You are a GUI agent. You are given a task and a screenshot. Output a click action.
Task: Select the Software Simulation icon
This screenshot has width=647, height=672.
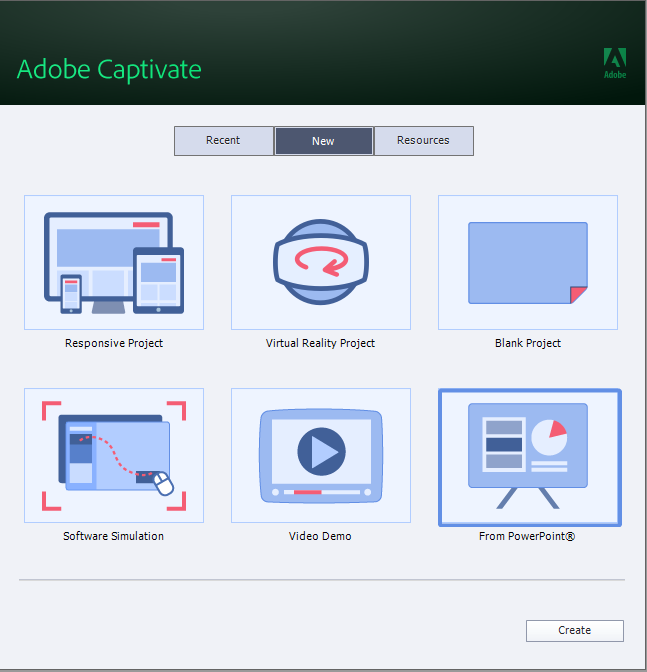click(114, 455)
